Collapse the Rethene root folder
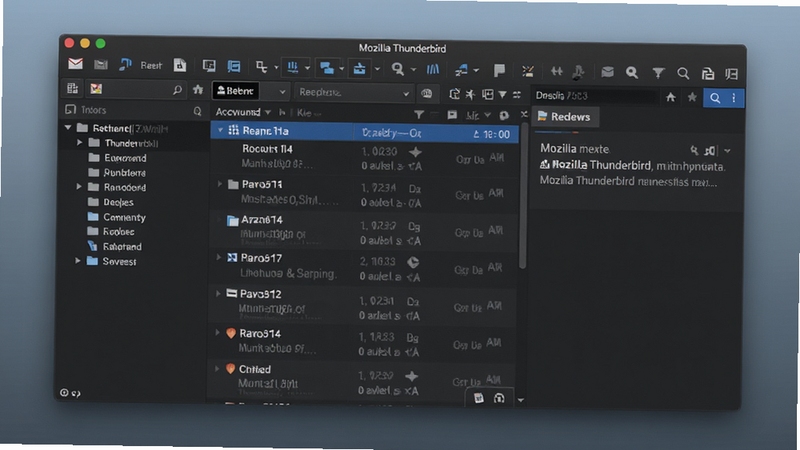Image resolution: width=800 pixels, height=450 pixels. click(x=68, y=128)
